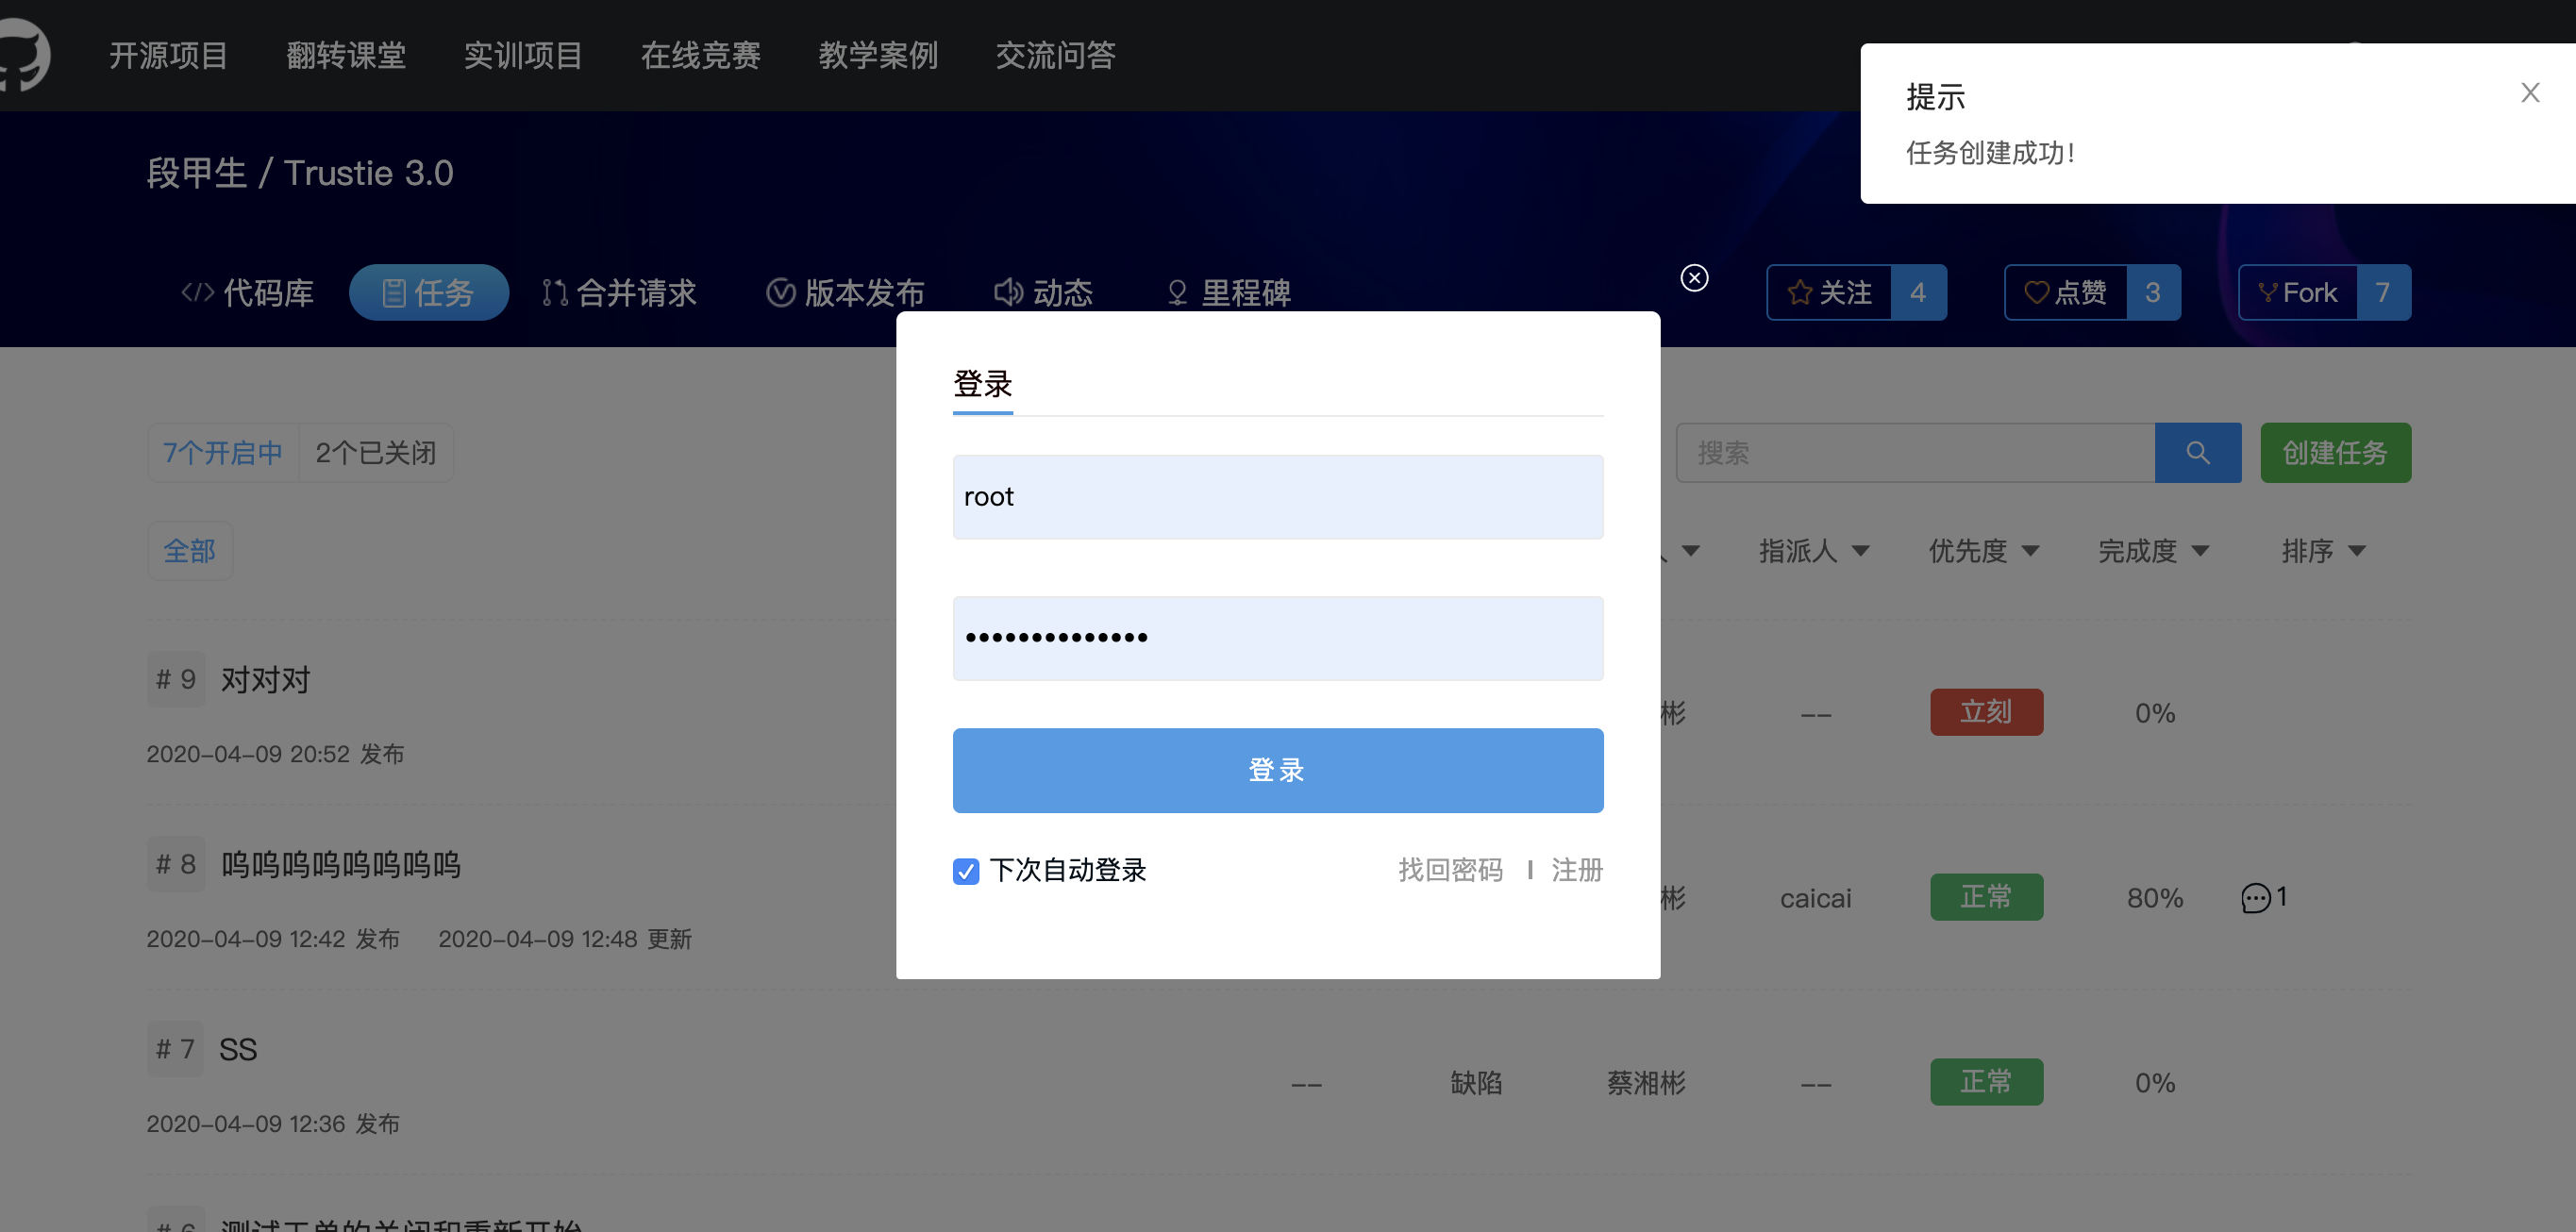Click the 点赞 count 3

tap(2153, 292)
